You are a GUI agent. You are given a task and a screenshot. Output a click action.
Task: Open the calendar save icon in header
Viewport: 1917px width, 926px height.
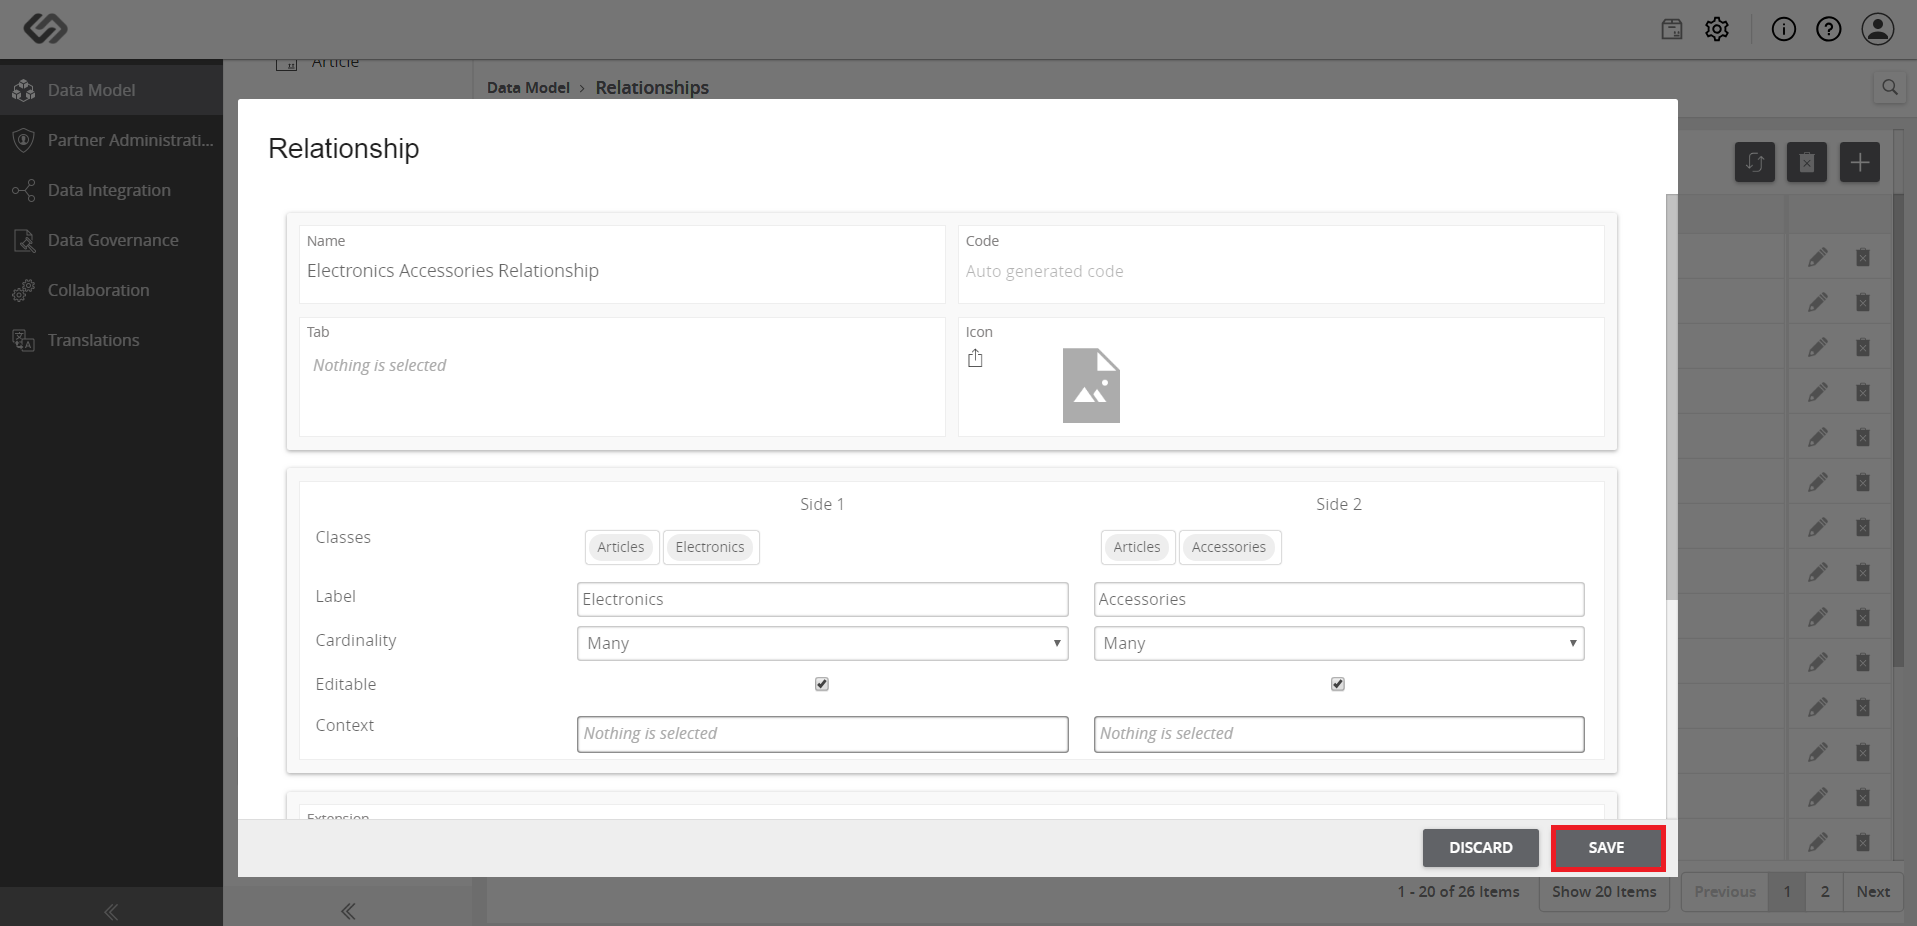pos(1672,29)
